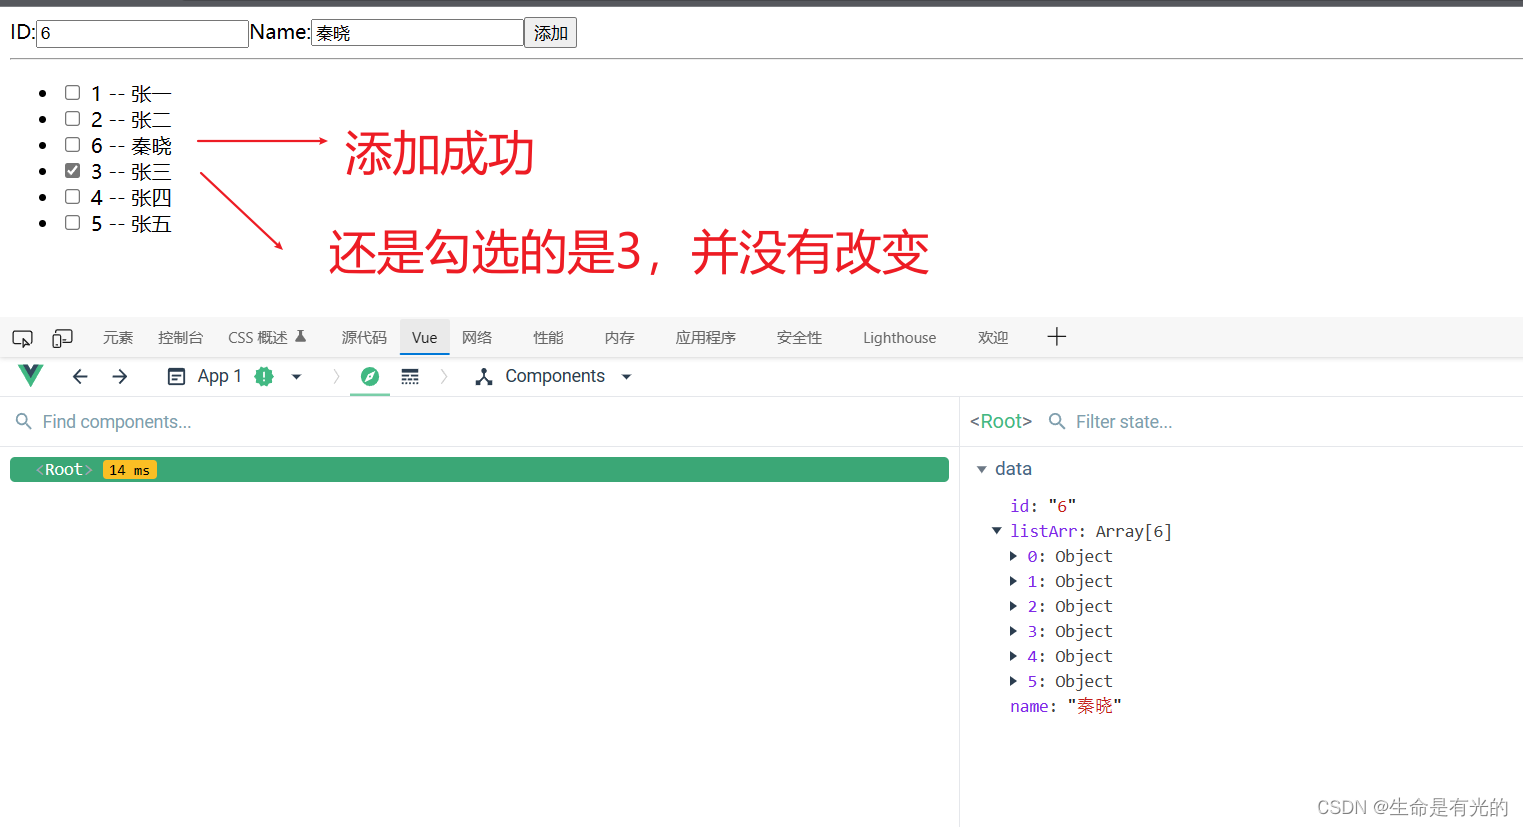Image resolution: width=1523 pixels, height=827 pixels.
Task: Click the Name input field
Action: [417, 33]
